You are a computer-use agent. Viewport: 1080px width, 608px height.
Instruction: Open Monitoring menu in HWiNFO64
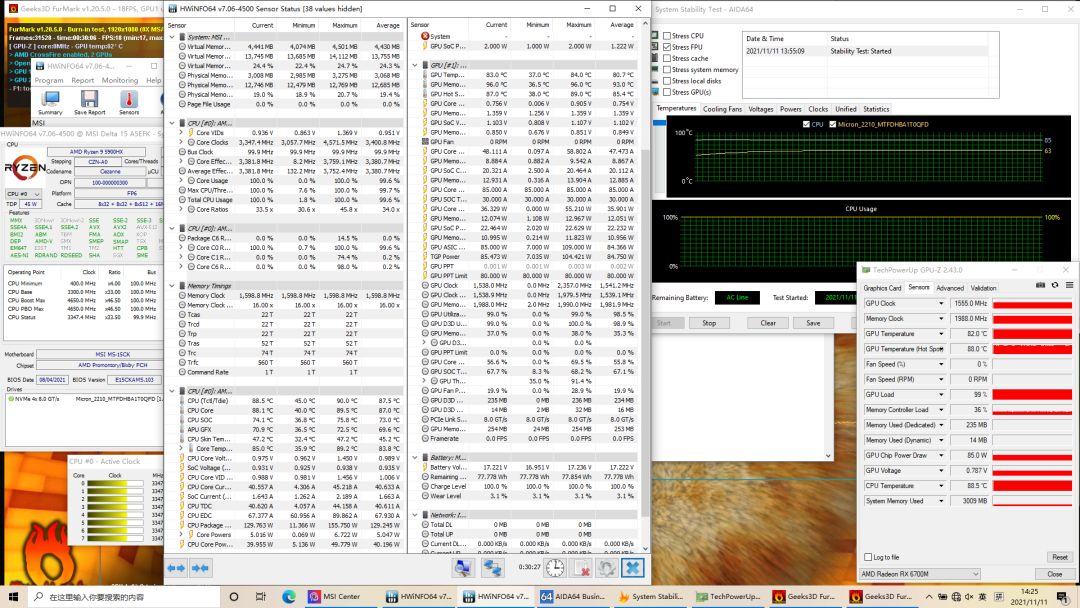tap(120, 81)
